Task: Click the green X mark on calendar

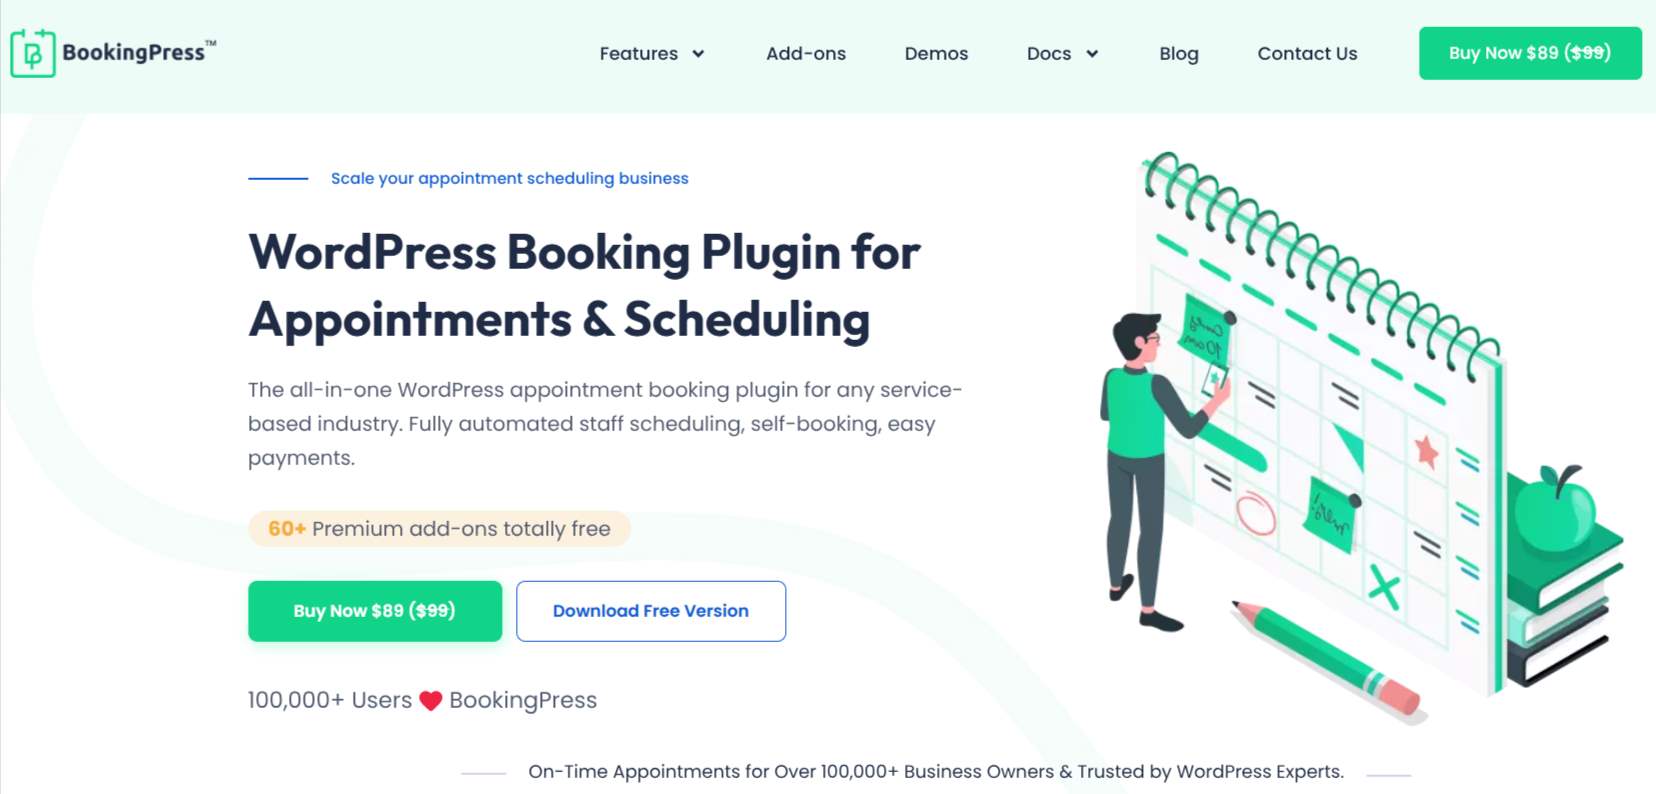Action: tap(1384, 587)
